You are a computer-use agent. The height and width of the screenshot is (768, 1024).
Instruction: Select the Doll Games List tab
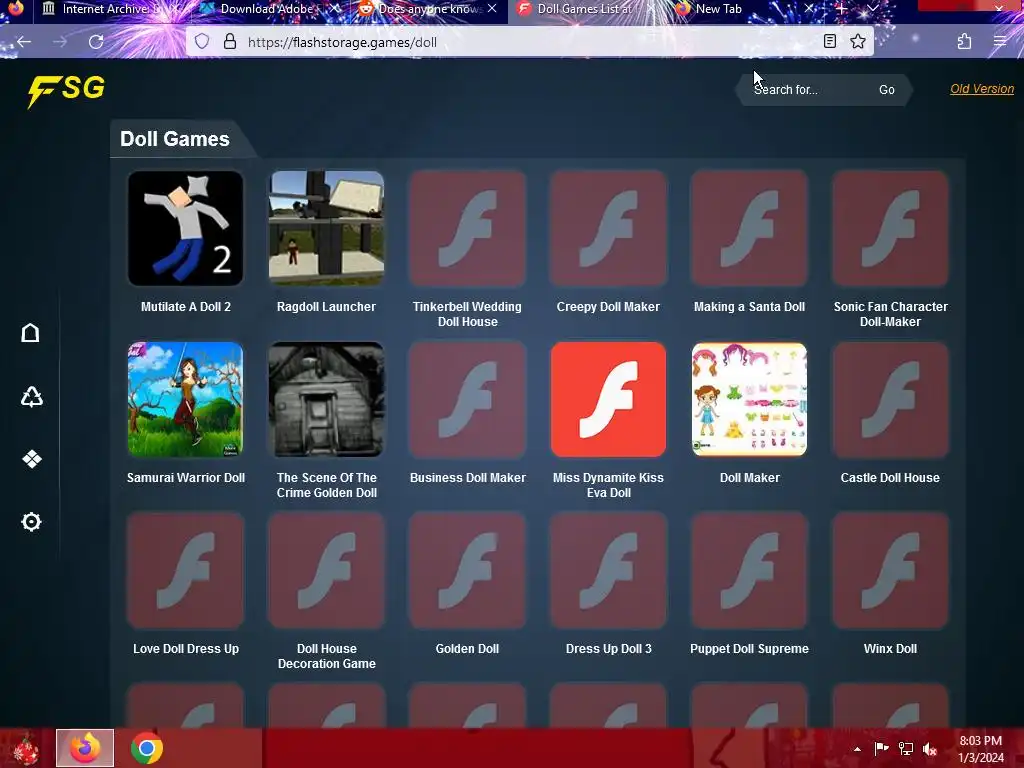pyautogui.click(x=584, y=9)
